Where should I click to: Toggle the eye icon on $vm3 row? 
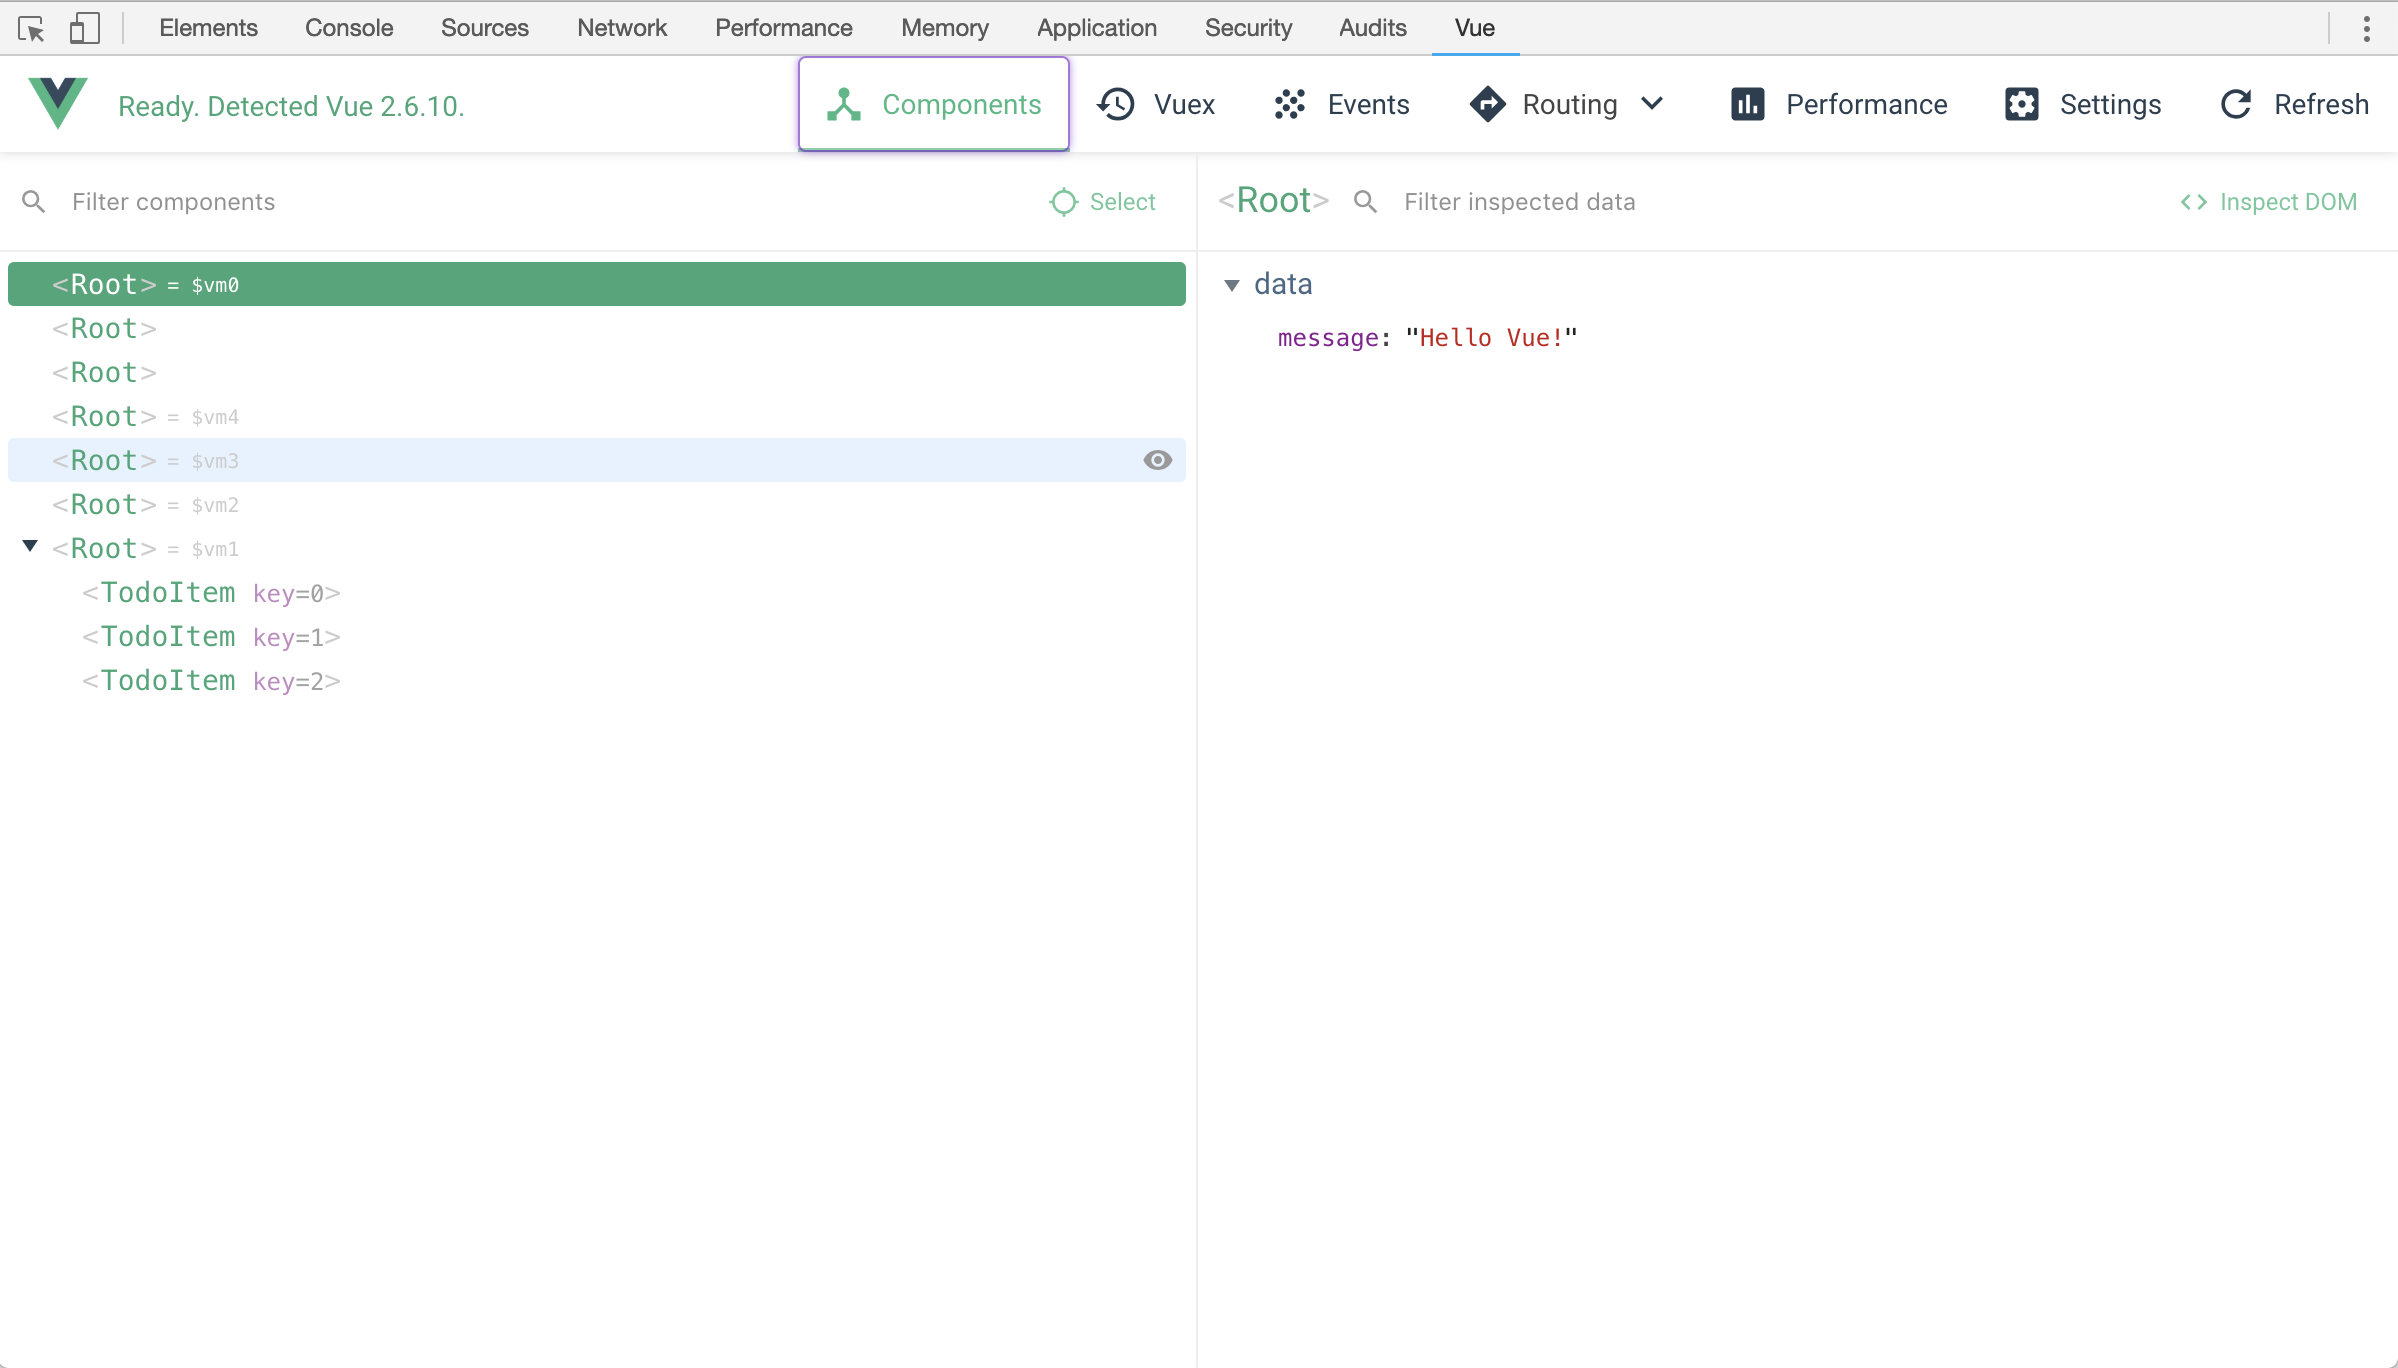pos(1157,460)
